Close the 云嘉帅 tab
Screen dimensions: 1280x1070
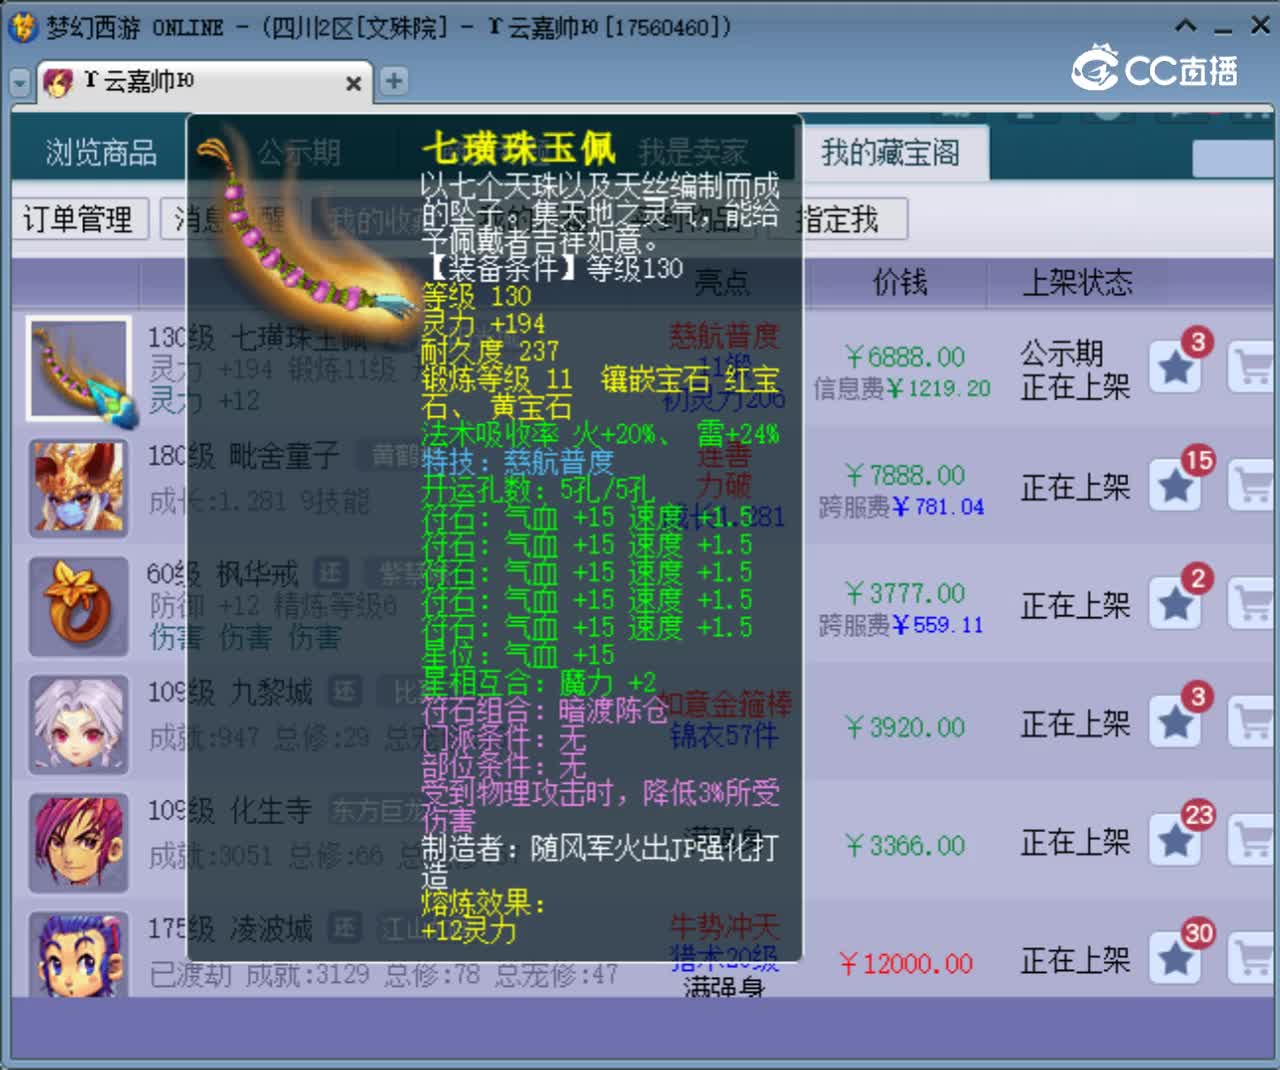353,84
